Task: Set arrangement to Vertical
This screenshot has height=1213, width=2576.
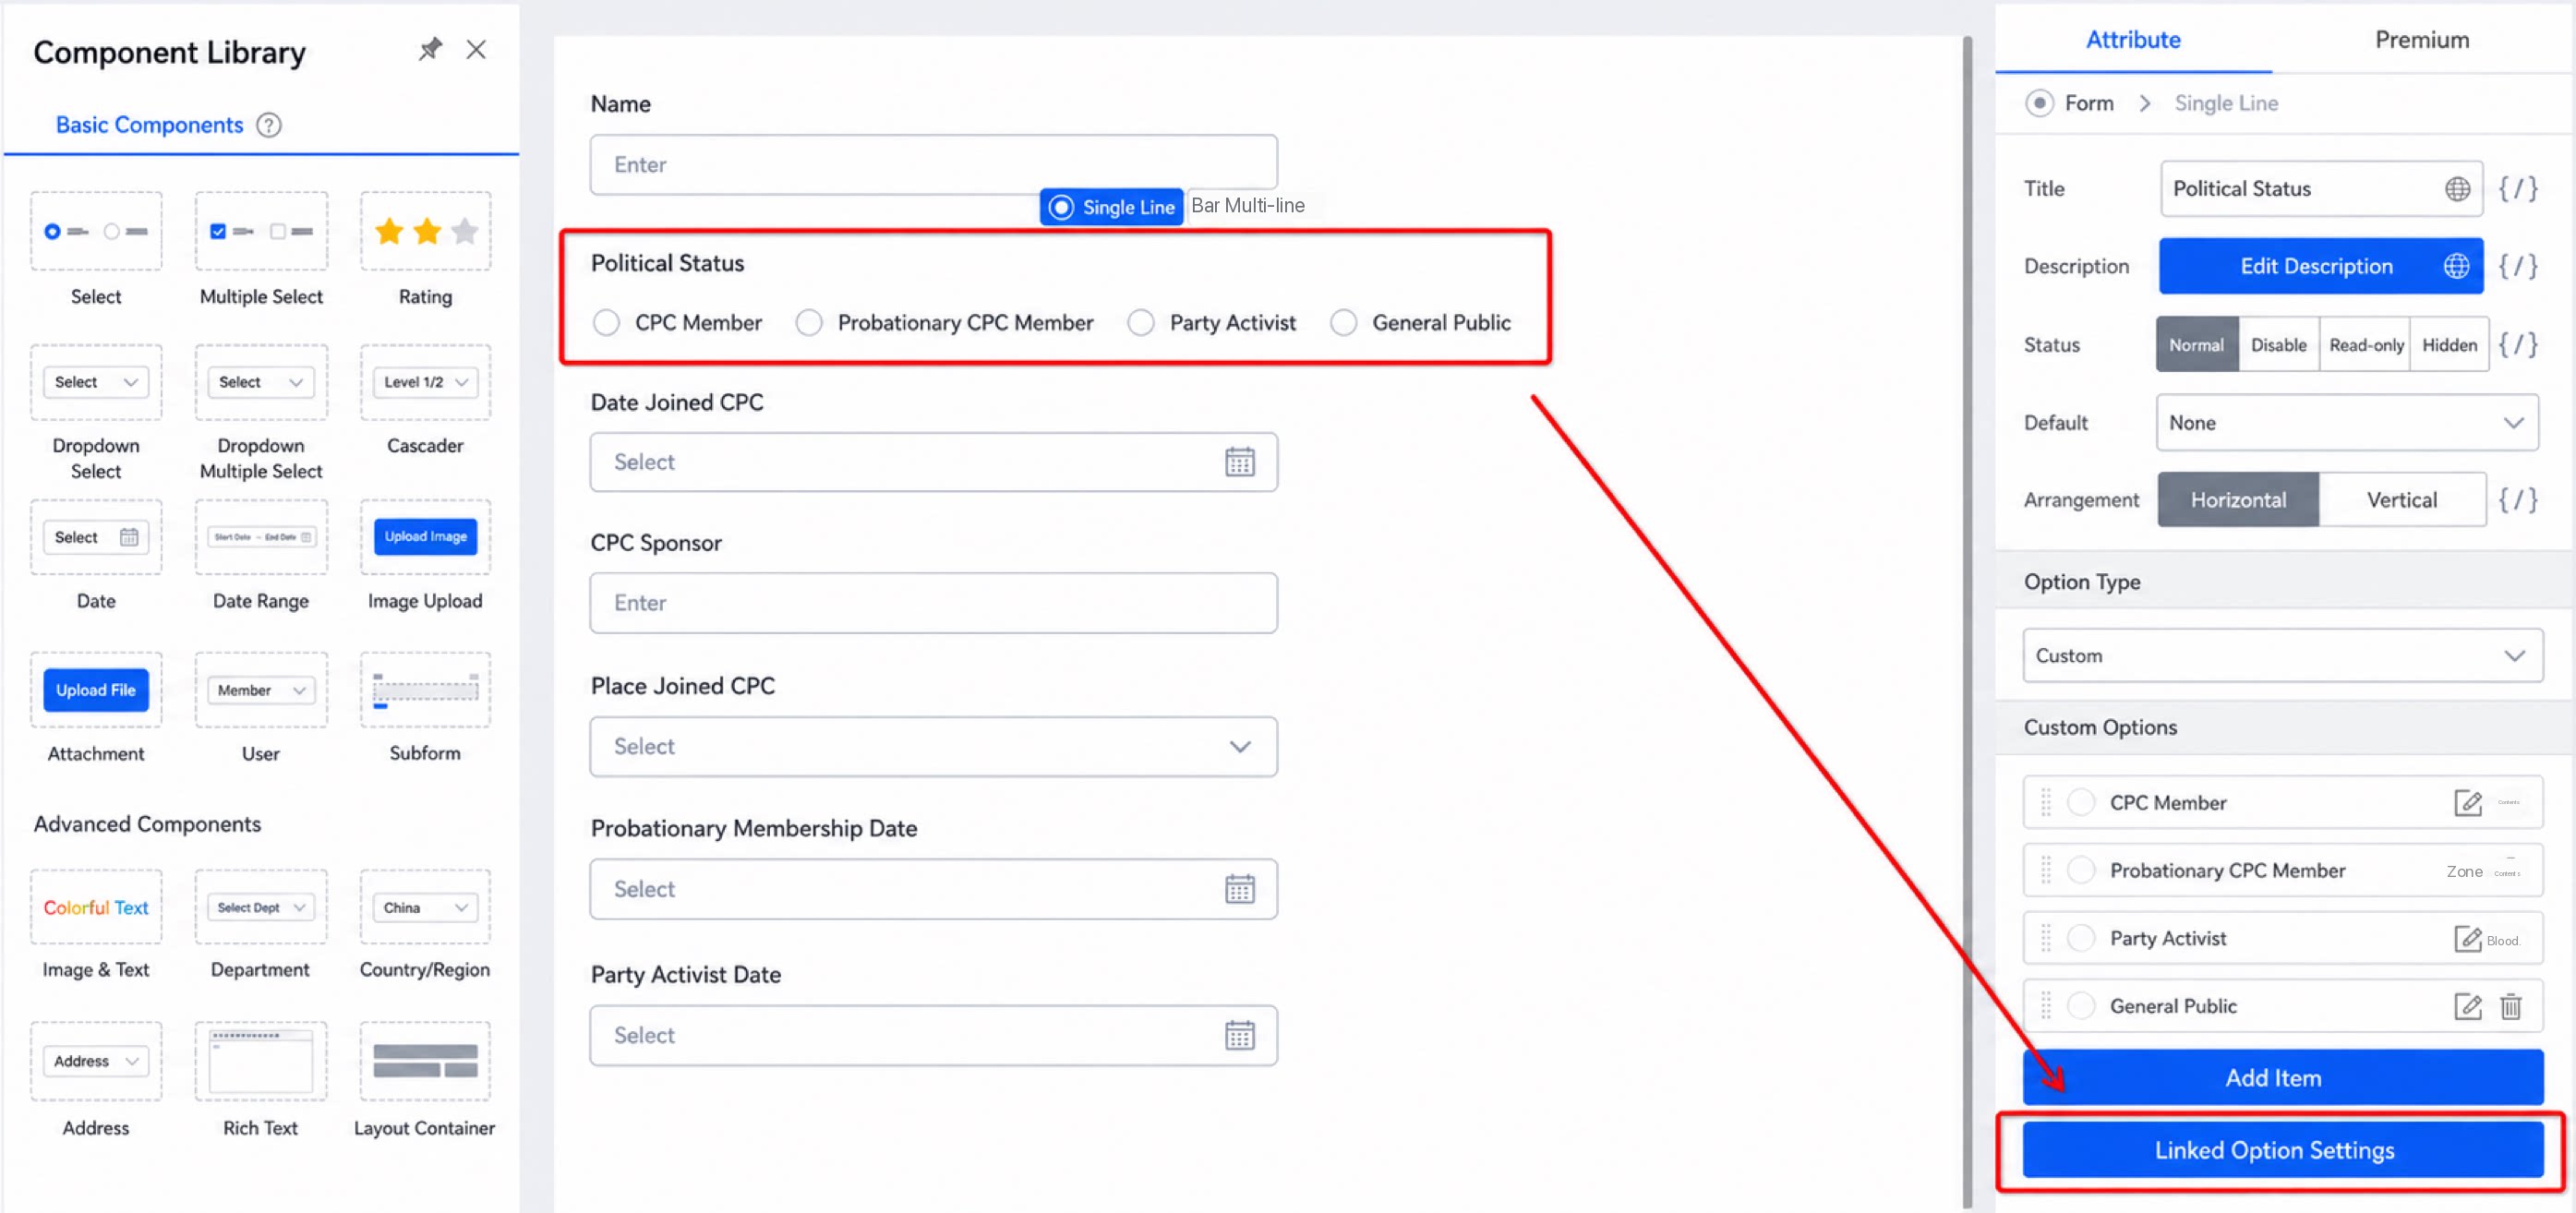Action: (2400, 500)
